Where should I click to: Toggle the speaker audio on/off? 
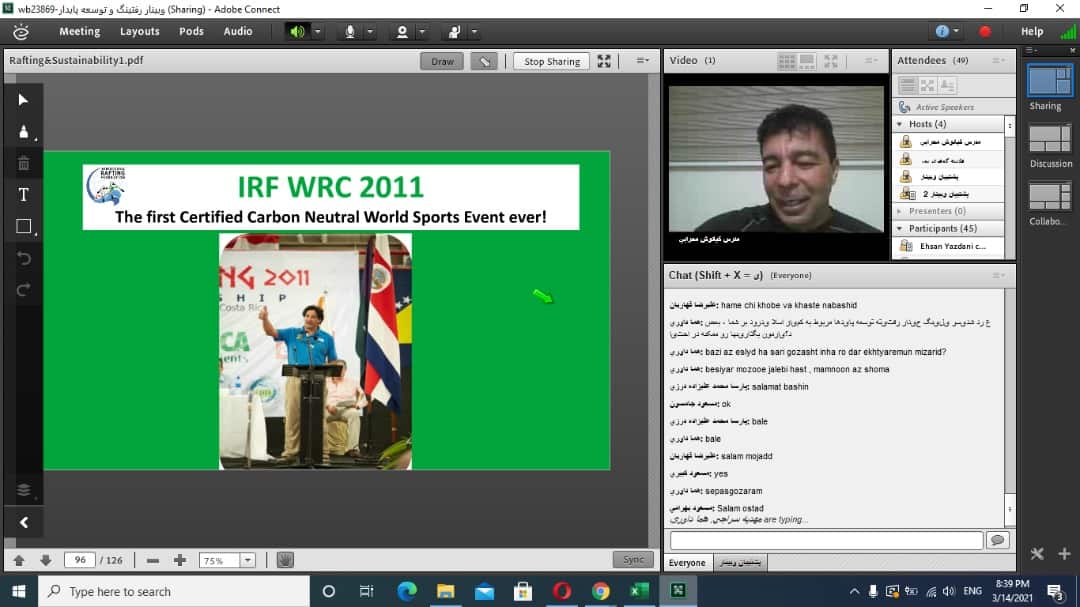click(x=296, y=31)
